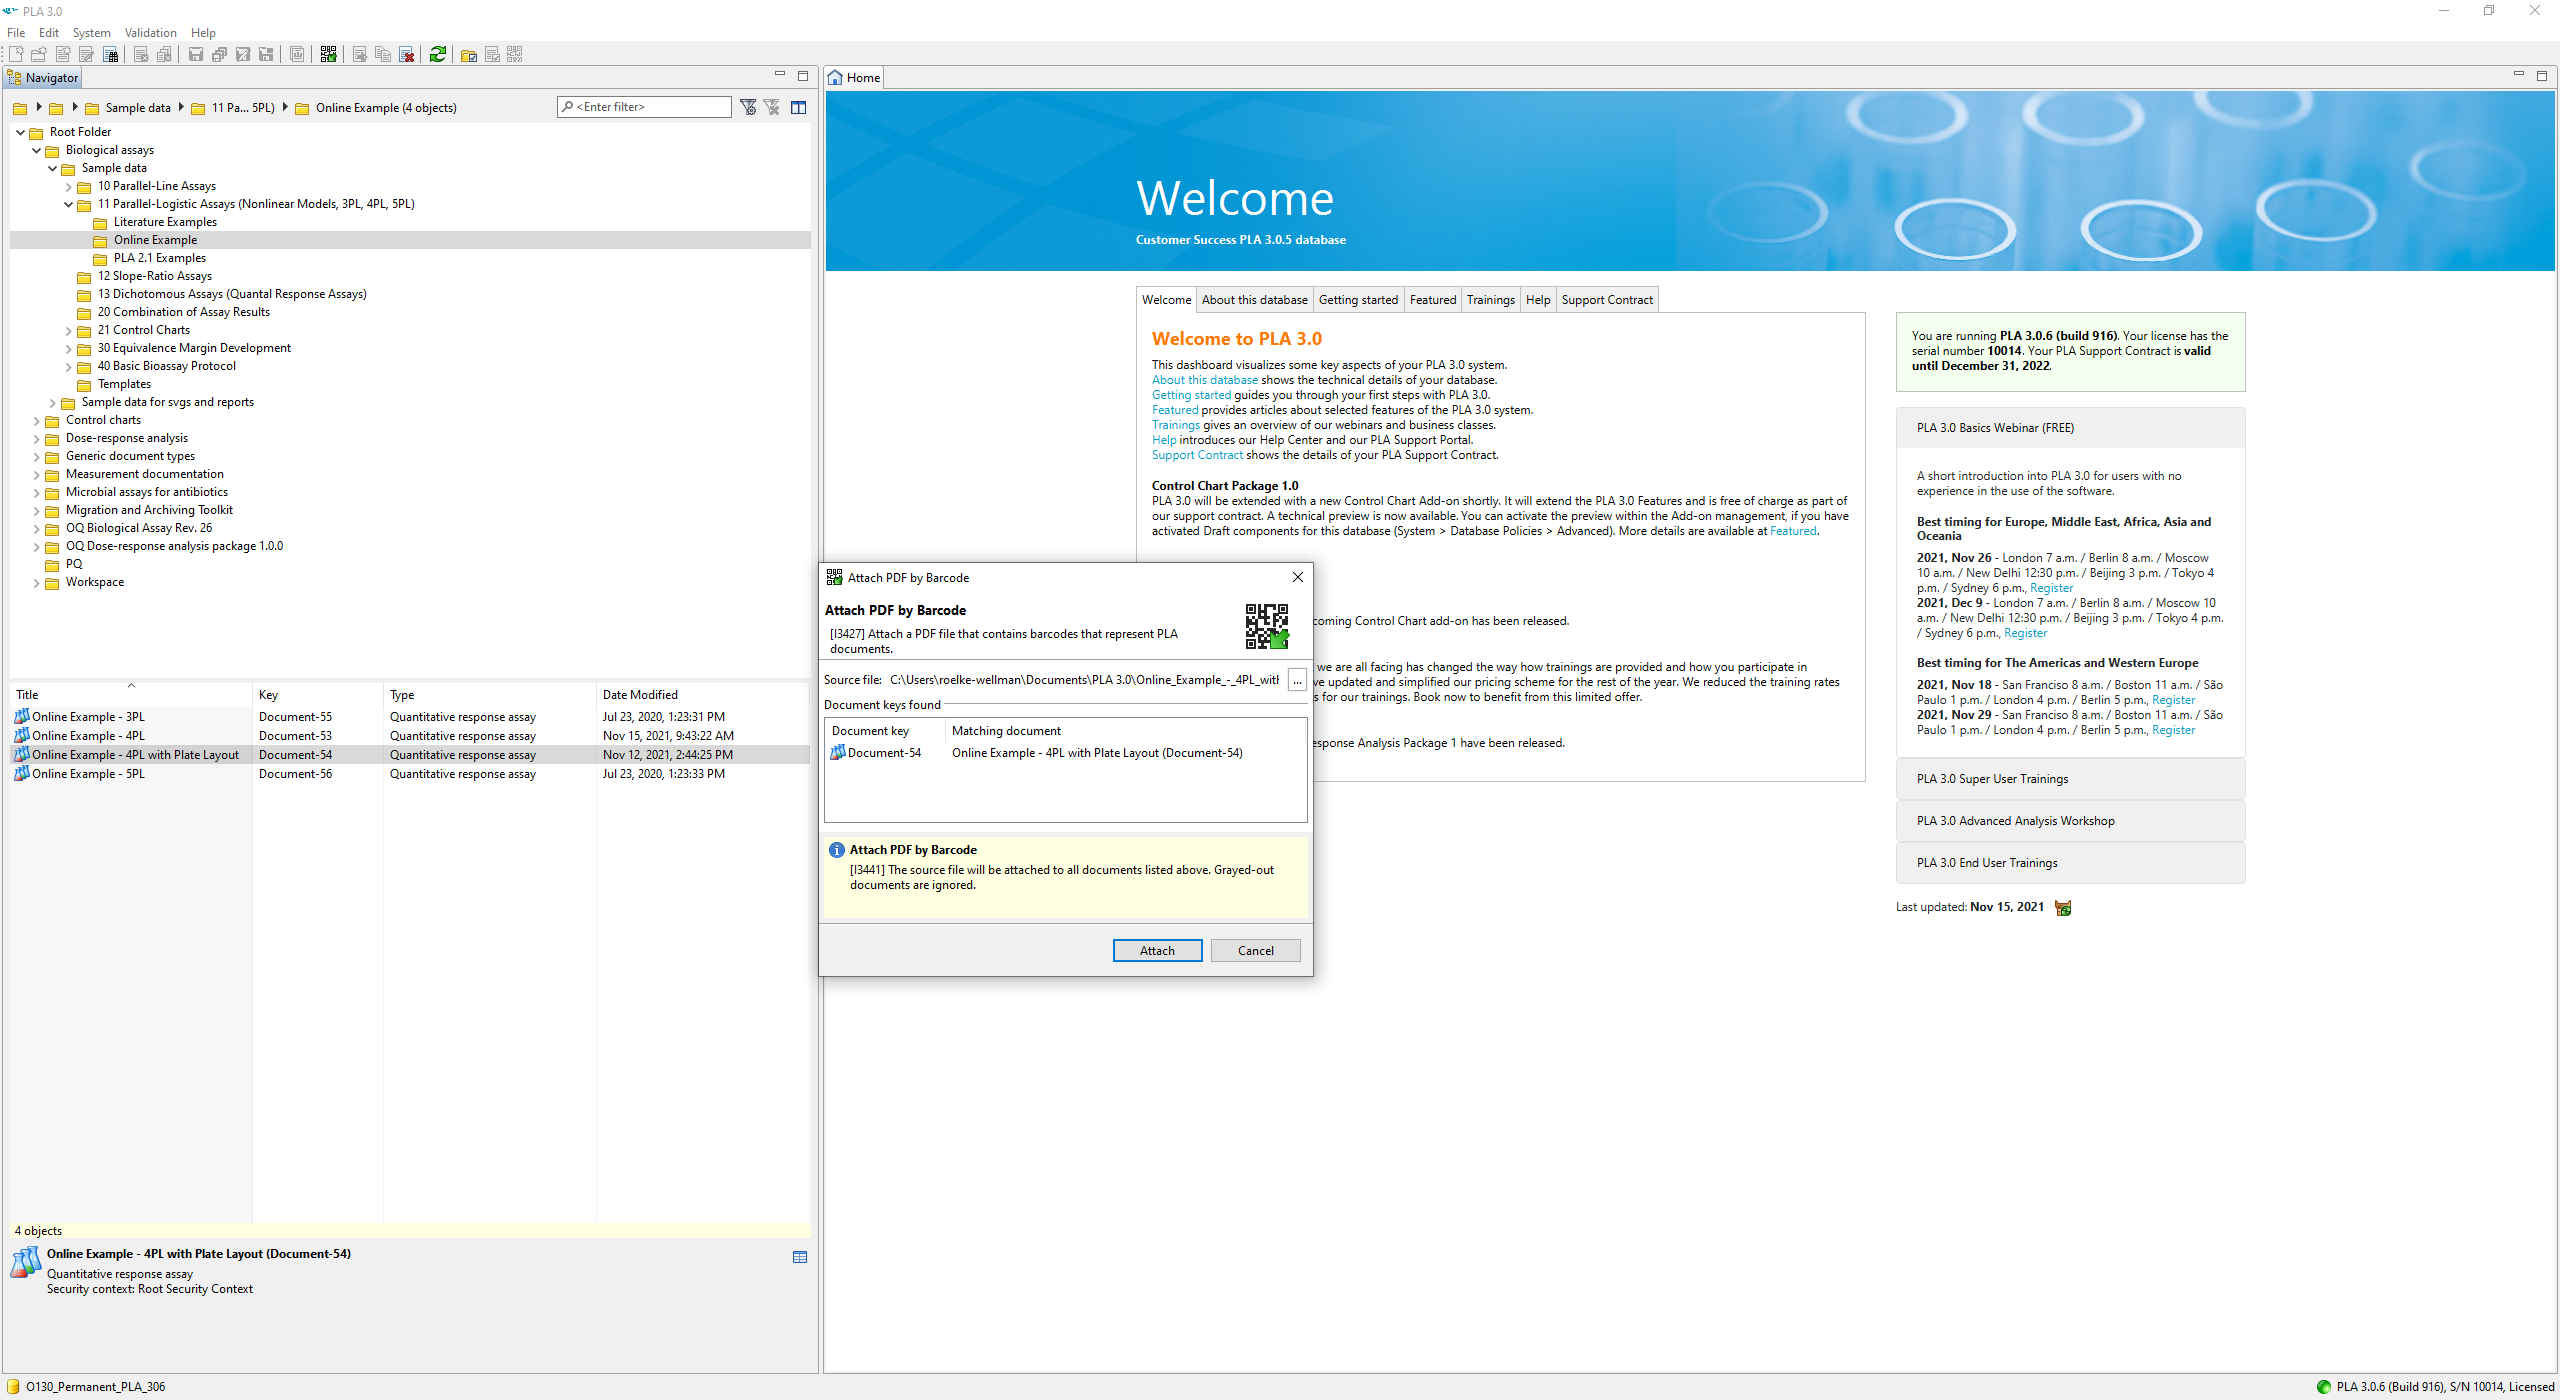Expand the 21 Control Charts folder
The height and width of the screenshot is (1400, 2560).
click(69, 330)
